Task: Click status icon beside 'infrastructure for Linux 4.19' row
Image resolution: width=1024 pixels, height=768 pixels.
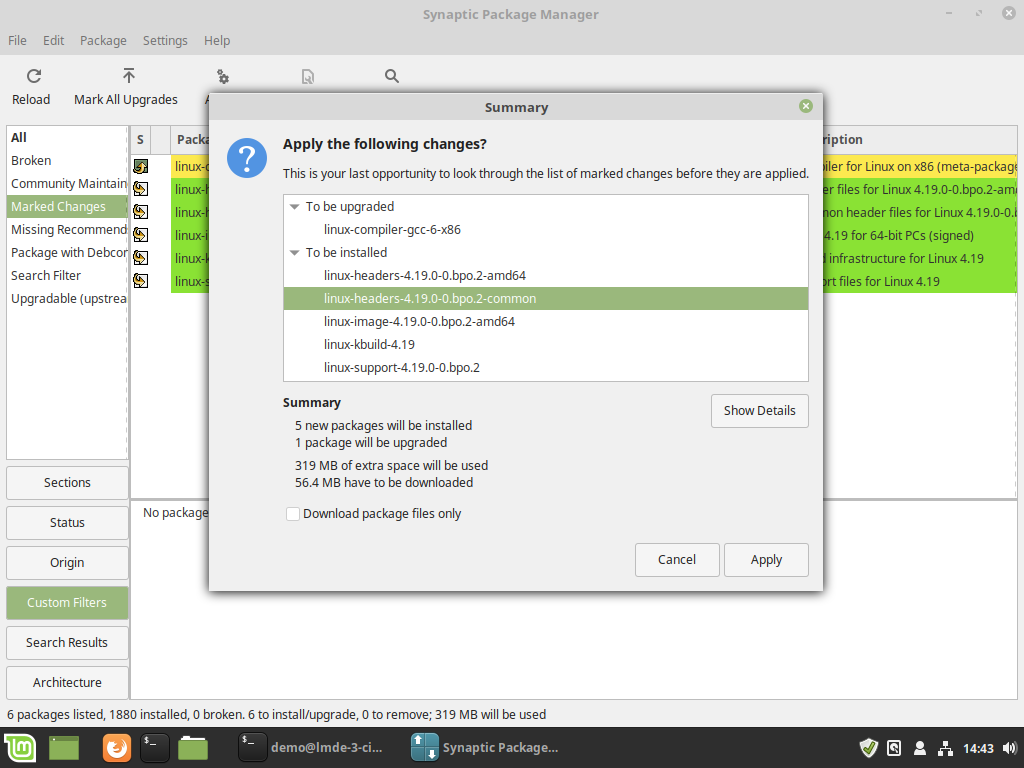Action: click(x=140, y=258)
